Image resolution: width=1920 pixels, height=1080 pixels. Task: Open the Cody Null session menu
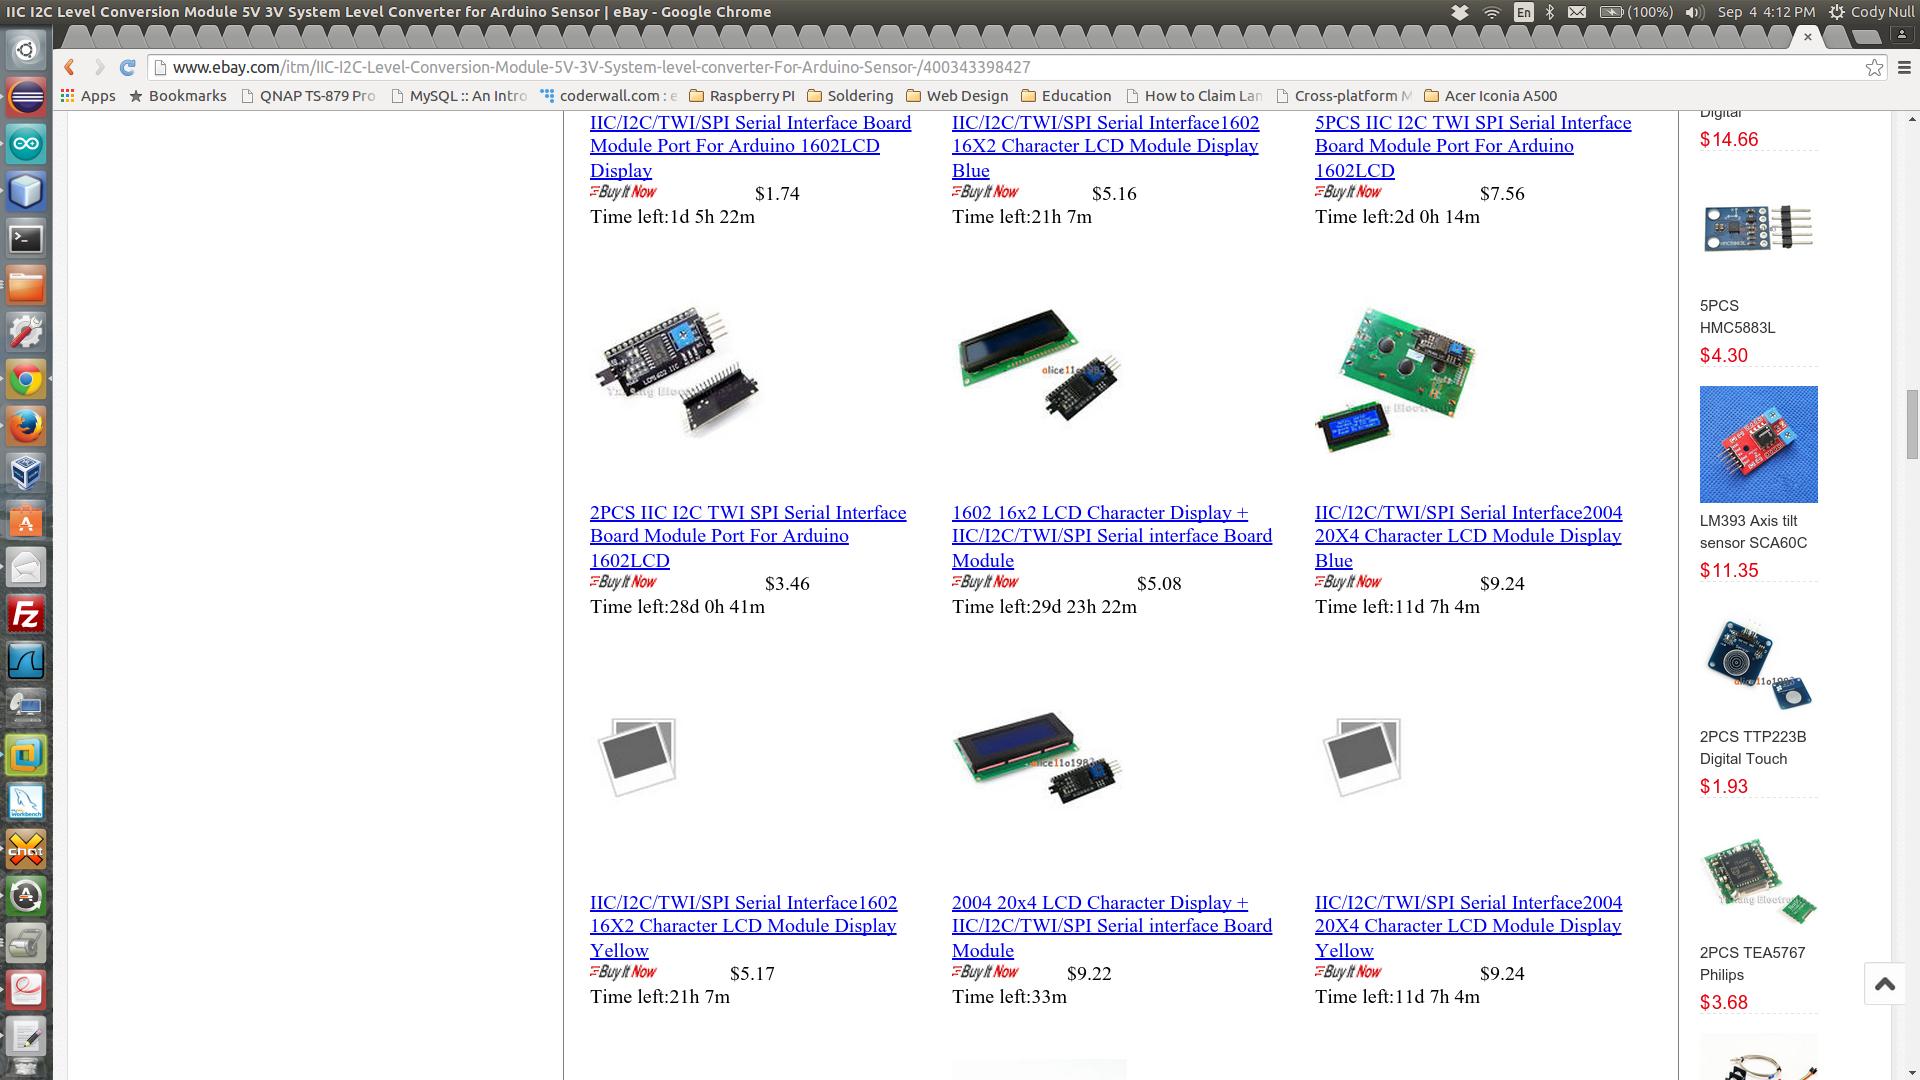pyautogui.click(x=1871, y=12)
